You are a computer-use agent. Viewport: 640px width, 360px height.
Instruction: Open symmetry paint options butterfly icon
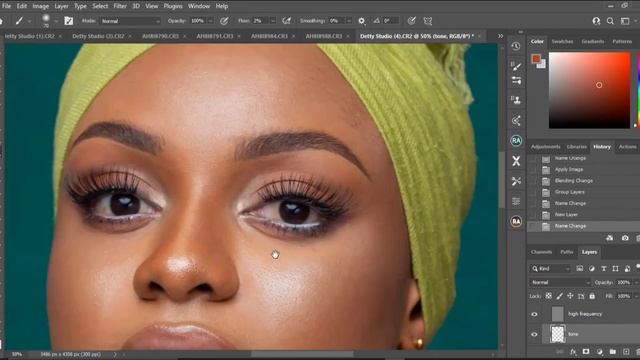[x=428, y=21]
